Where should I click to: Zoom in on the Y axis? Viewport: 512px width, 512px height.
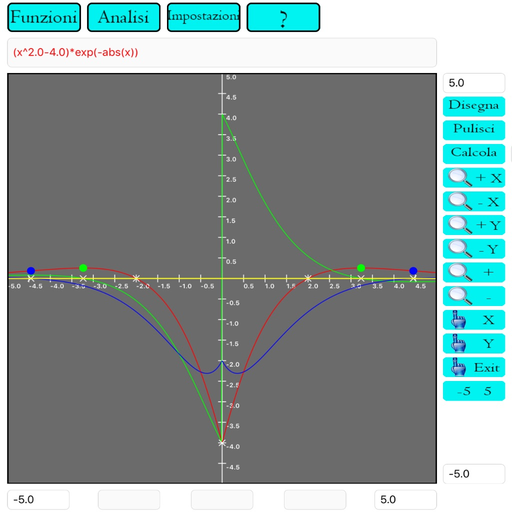pyautogui.click(x=474, y=225)
